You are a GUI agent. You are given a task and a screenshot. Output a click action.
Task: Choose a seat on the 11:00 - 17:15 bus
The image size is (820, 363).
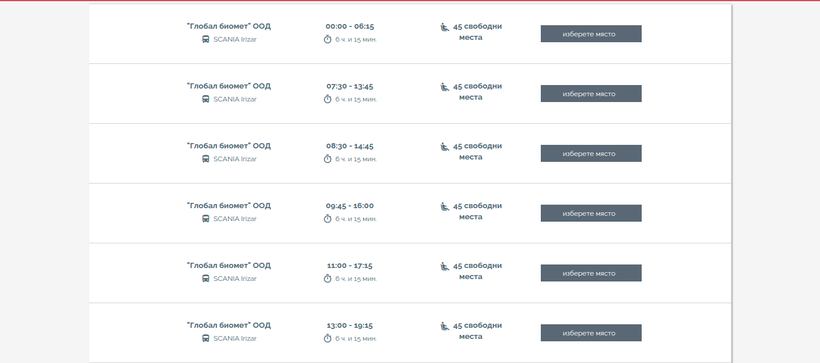click(x=591, y=273)
